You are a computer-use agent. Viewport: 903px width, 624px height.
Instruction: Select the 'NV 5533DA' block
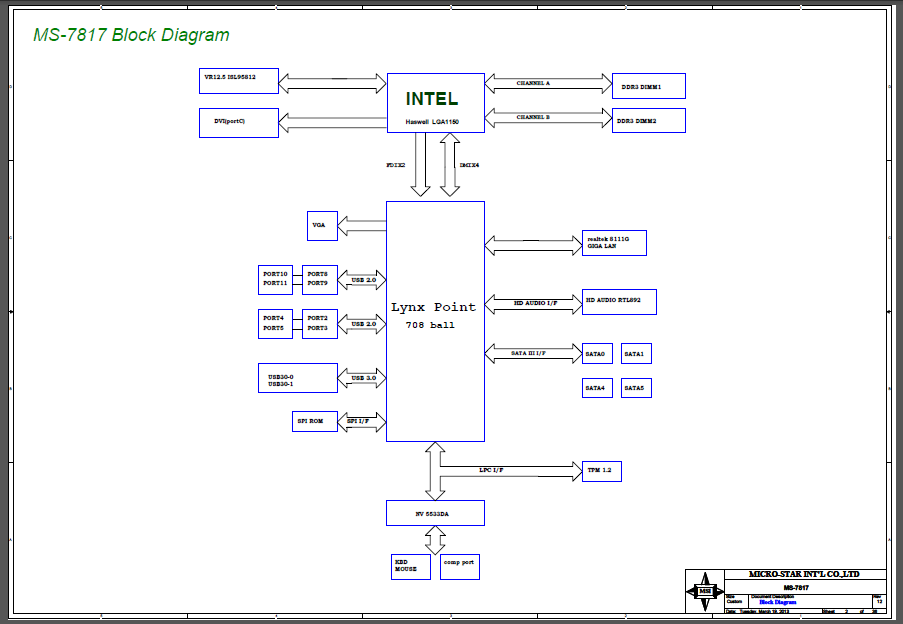click(435, 513)
